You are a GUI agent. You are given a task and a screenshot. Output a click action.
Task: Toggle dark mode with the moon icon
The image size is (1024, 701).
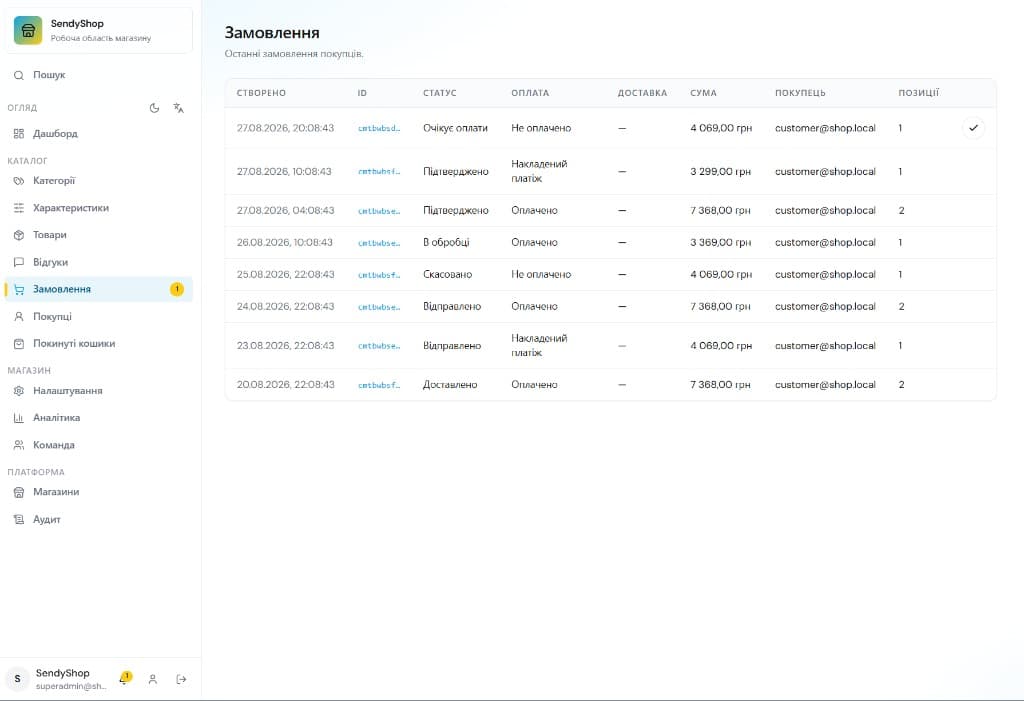[x=154, y=108]
